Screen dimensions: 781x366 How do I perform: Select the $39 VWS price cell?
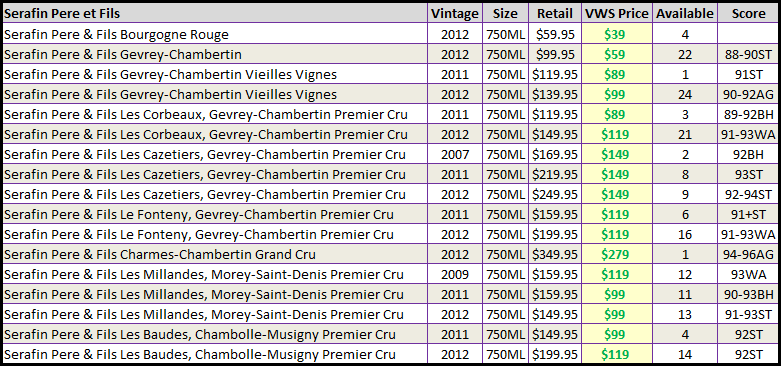tap(617, 34)
